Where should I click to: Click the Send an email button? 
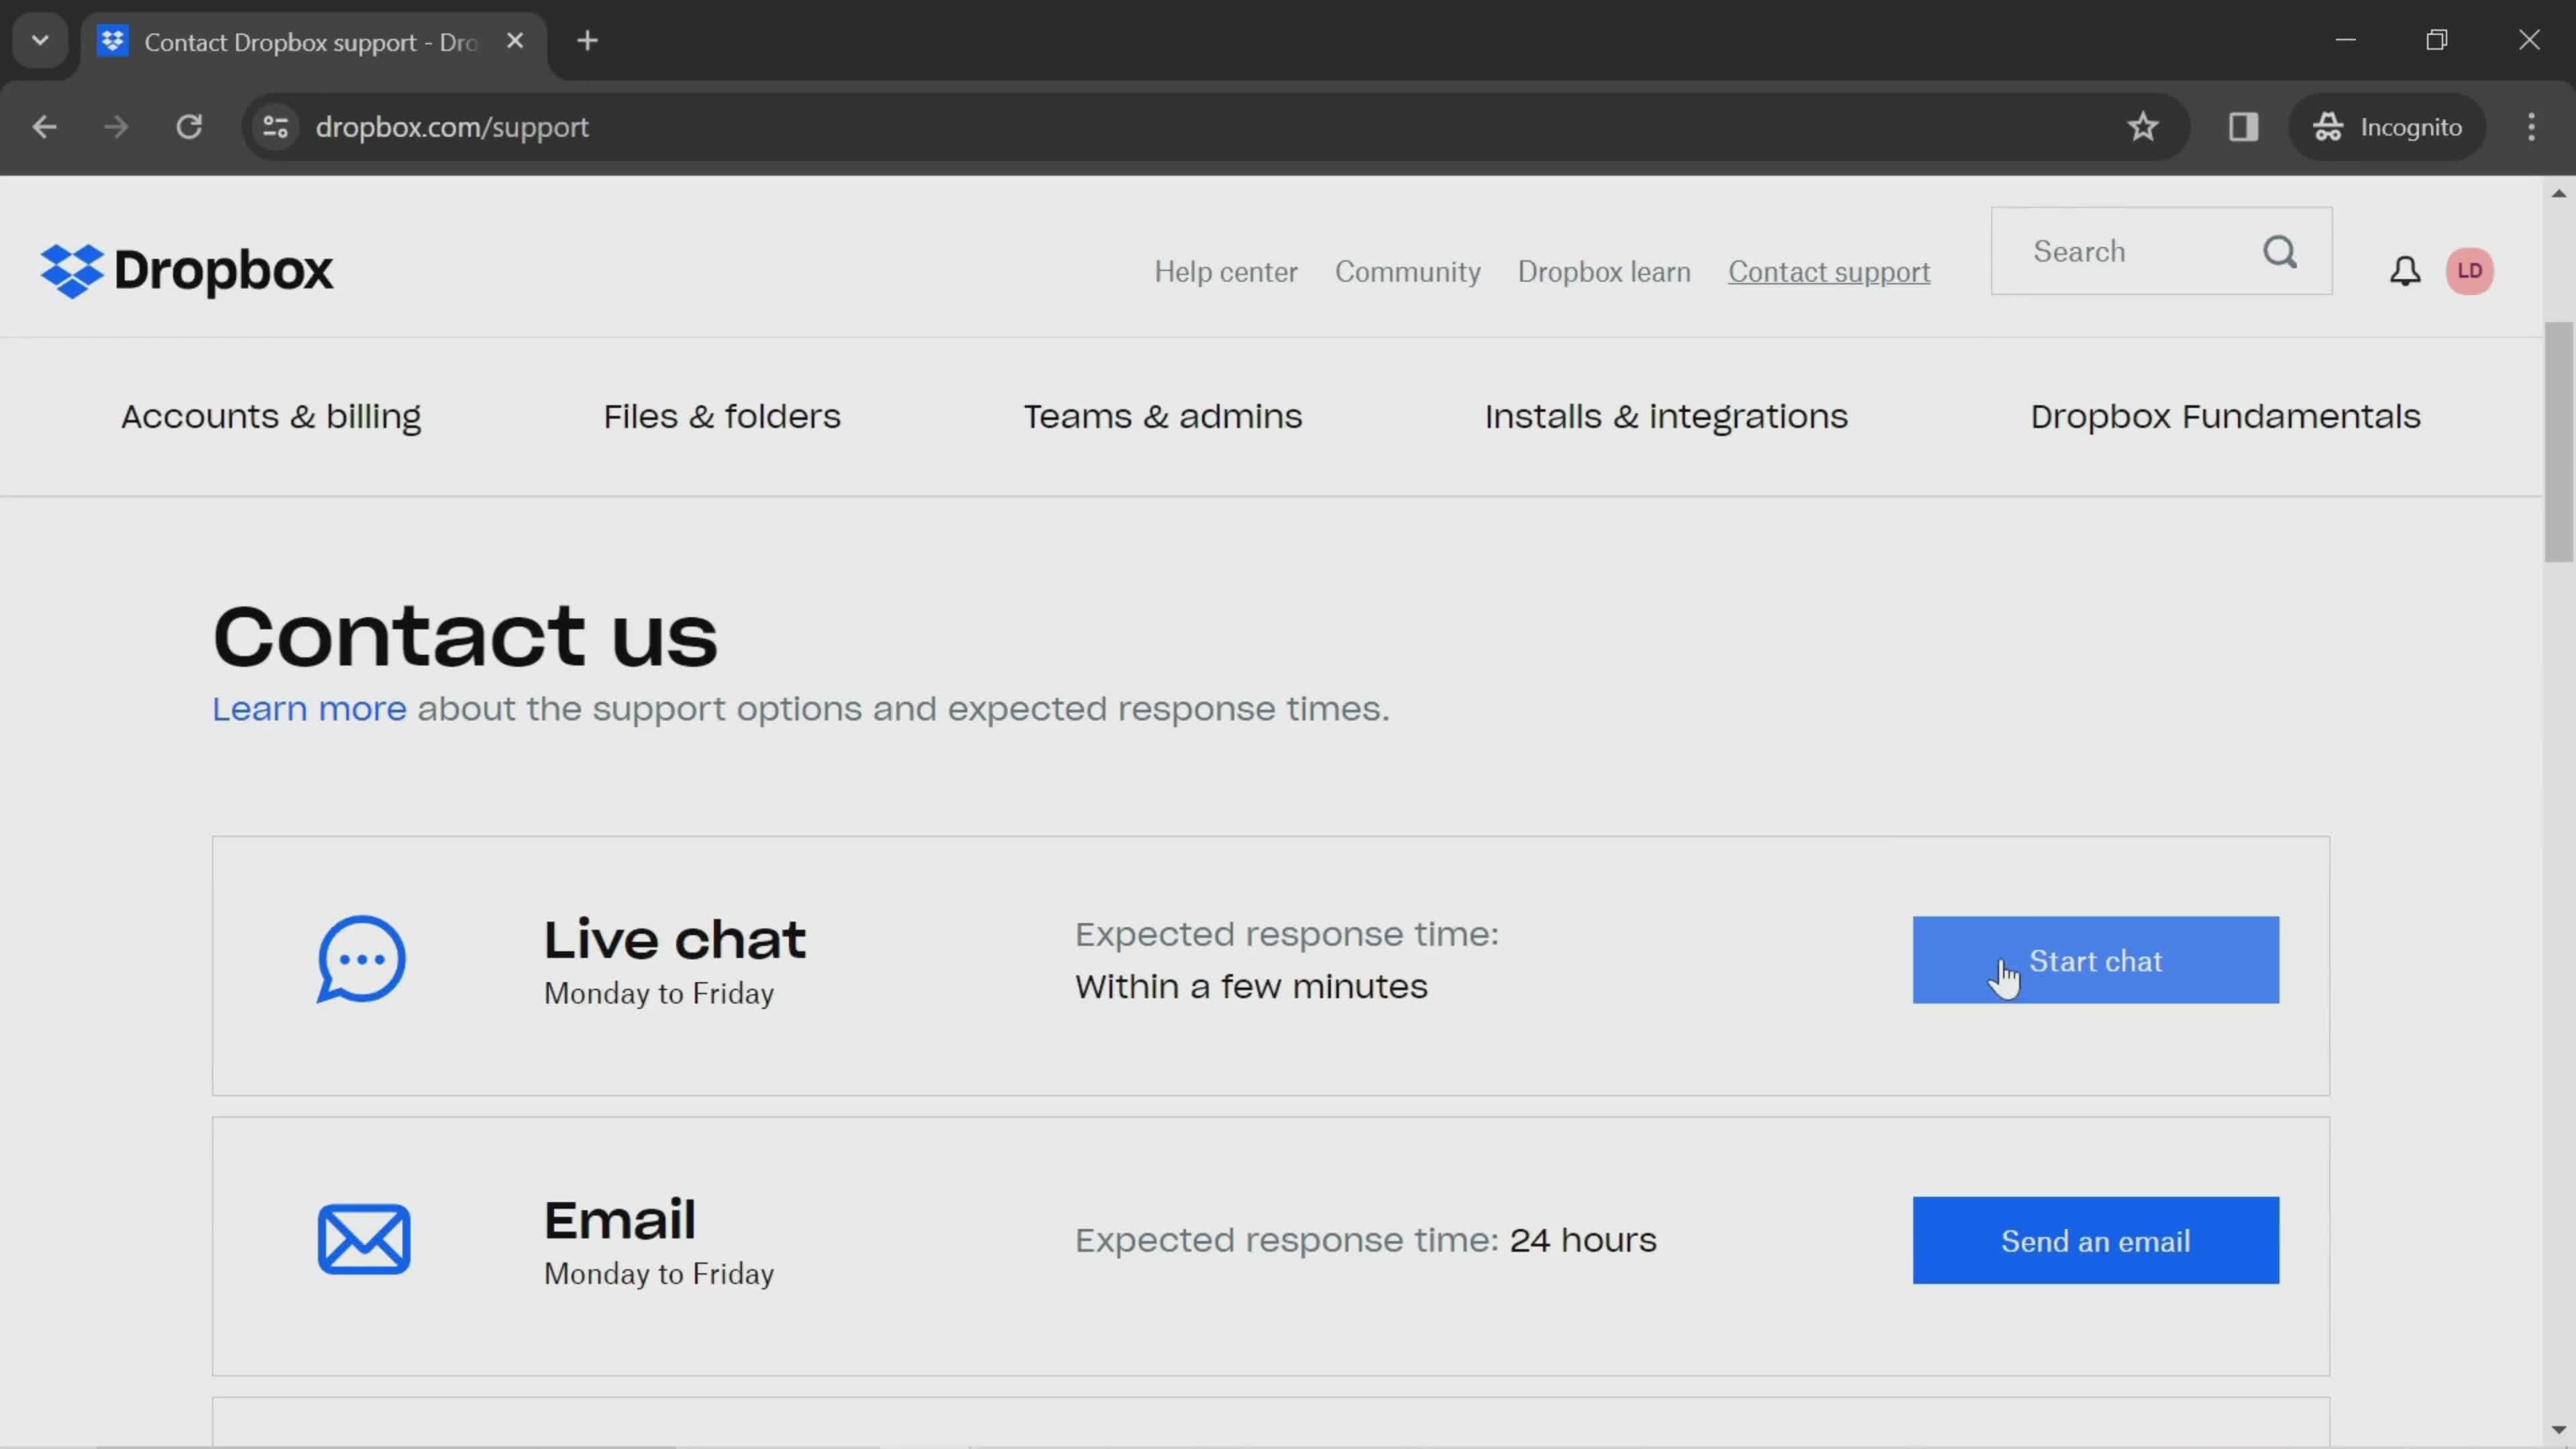2095,1240
